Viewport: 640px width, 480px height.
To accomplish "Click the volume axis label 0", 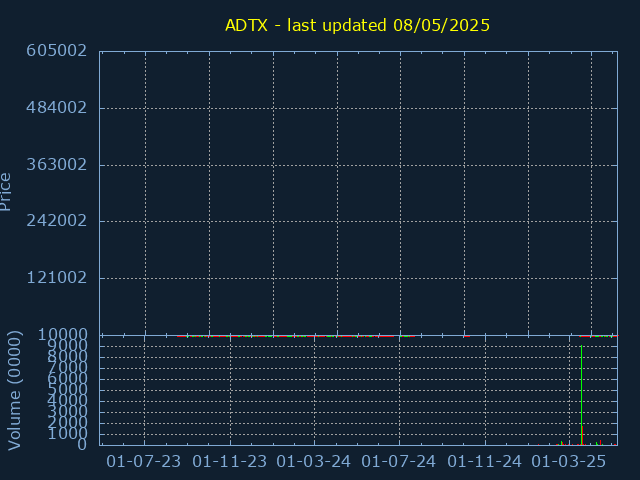I will point(82,444).
